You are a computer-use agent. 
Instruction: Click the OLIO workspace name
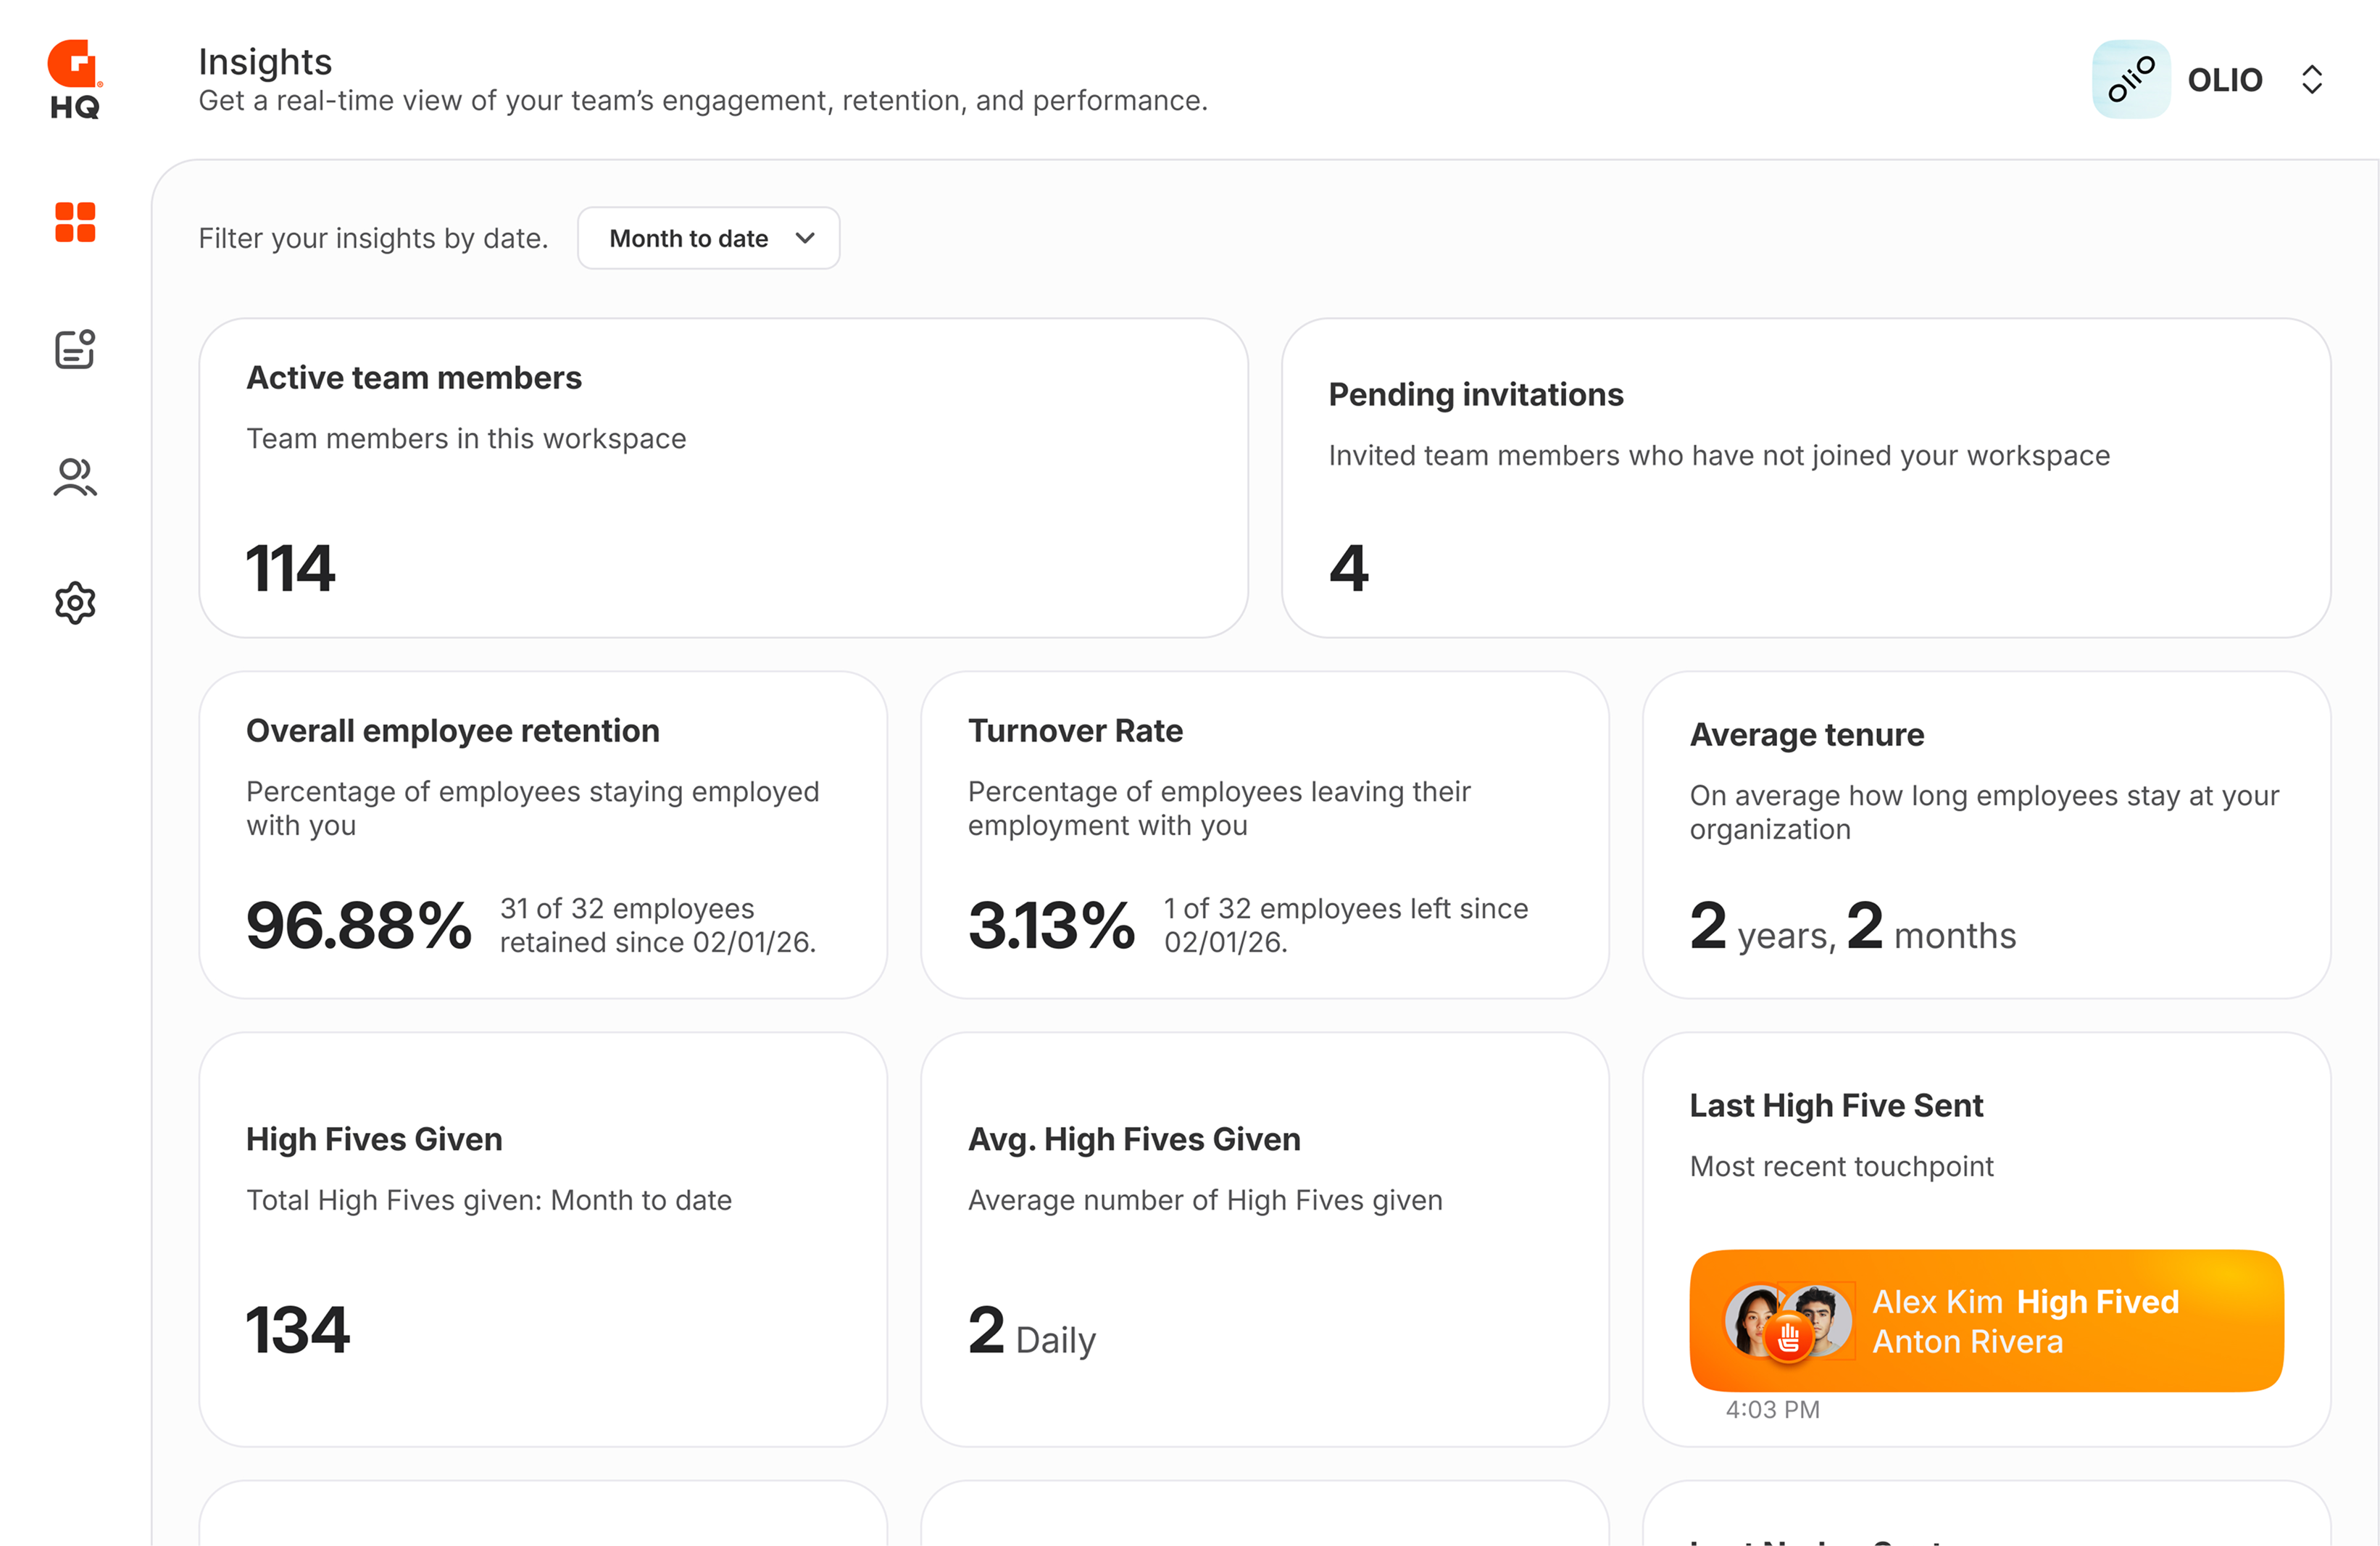(x=2224, y=80)
